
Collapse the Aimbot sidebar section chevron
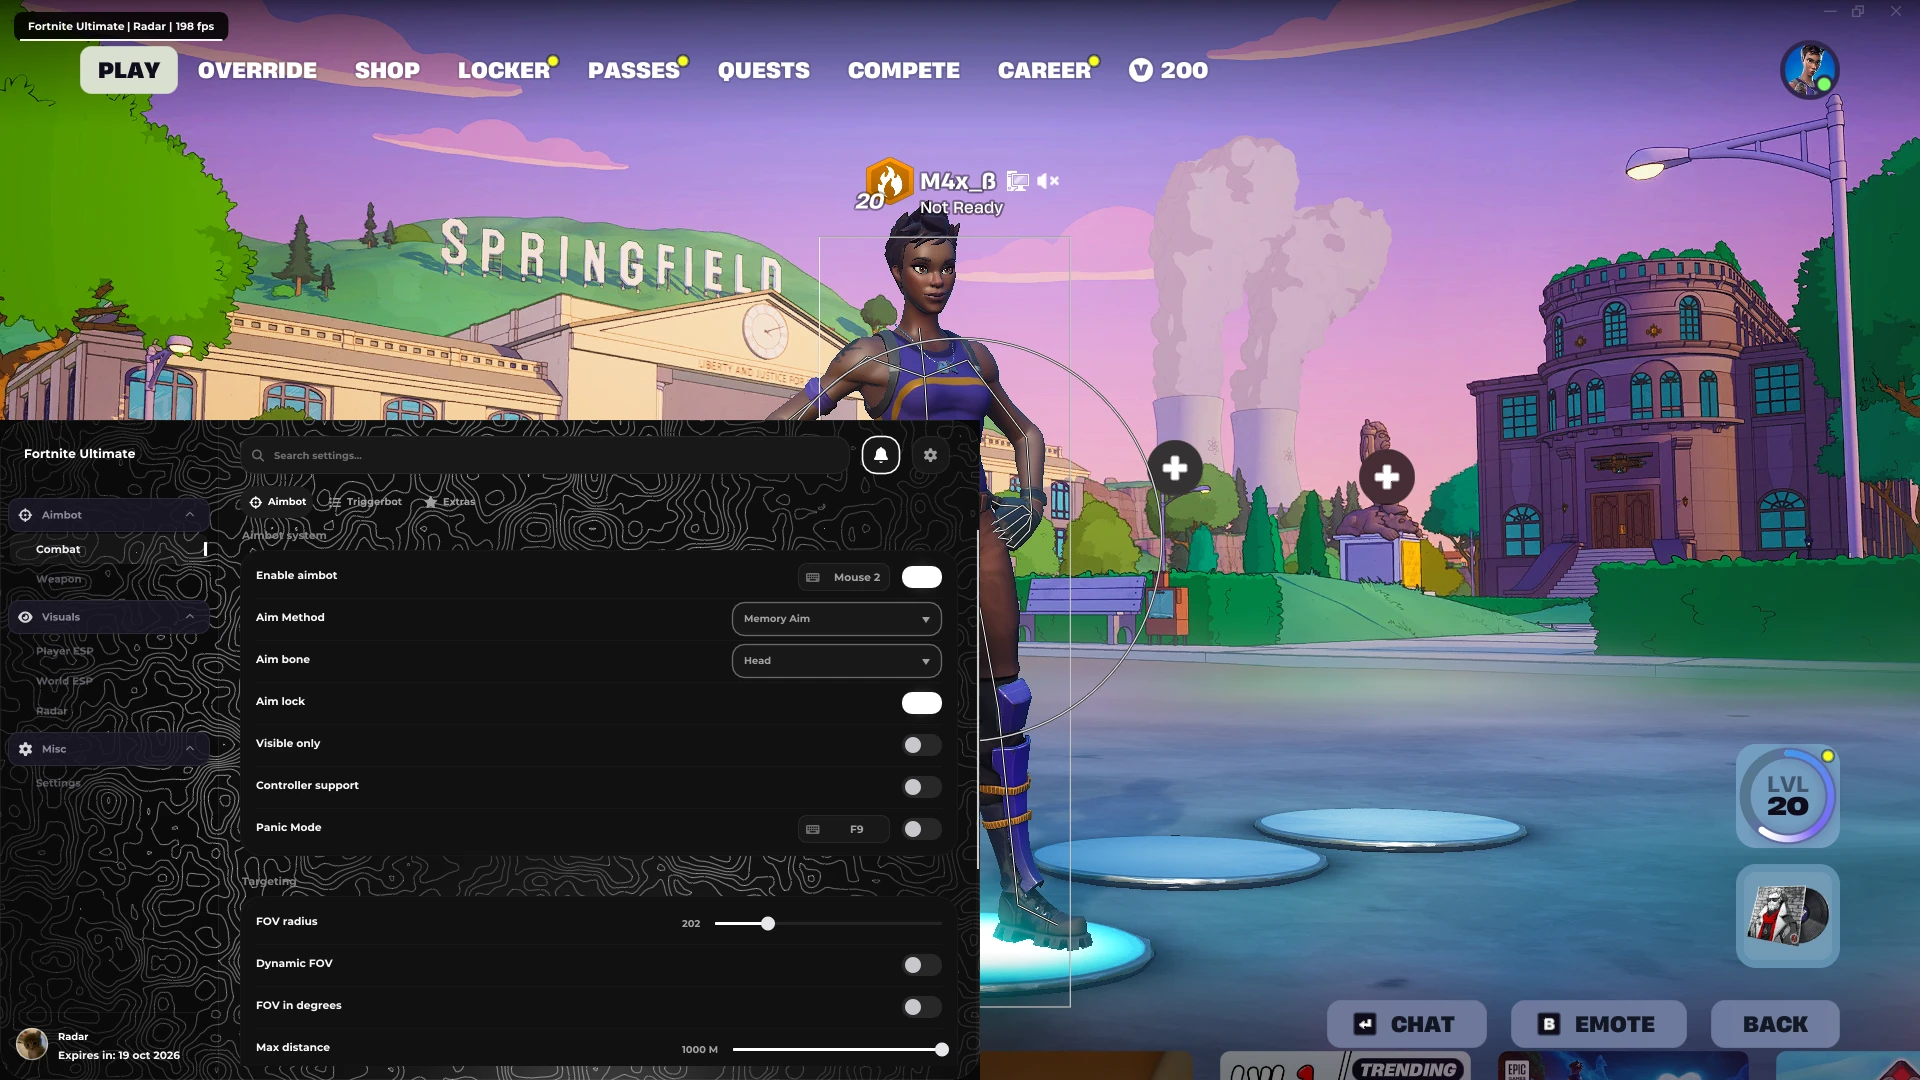(190, 515)
